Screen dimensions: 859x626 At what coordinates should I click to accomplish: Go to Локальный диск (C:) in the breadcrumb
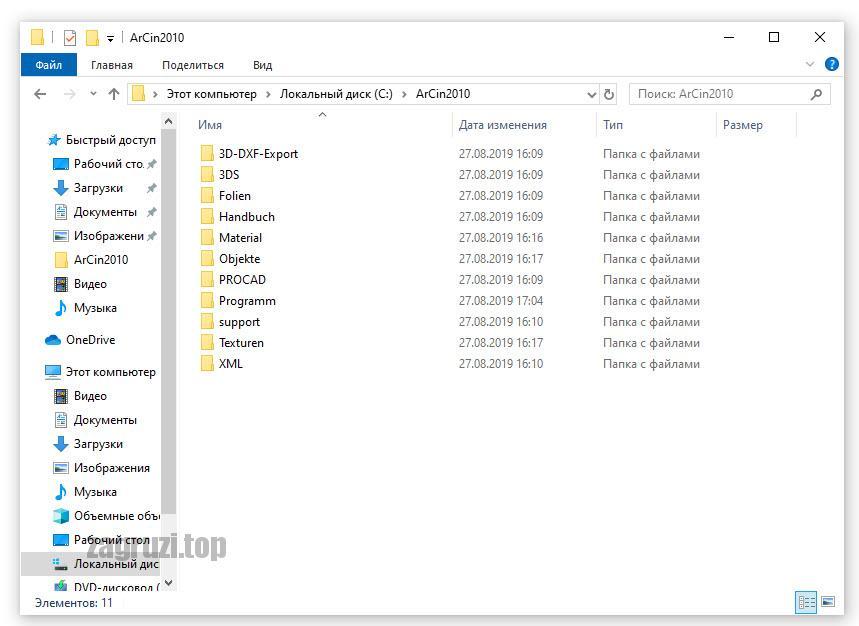[336, 94]
